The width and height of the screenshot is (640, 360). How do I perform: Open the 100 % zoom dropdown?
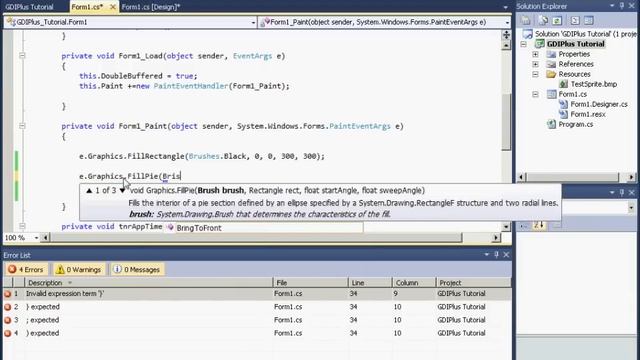coord(36,238)
